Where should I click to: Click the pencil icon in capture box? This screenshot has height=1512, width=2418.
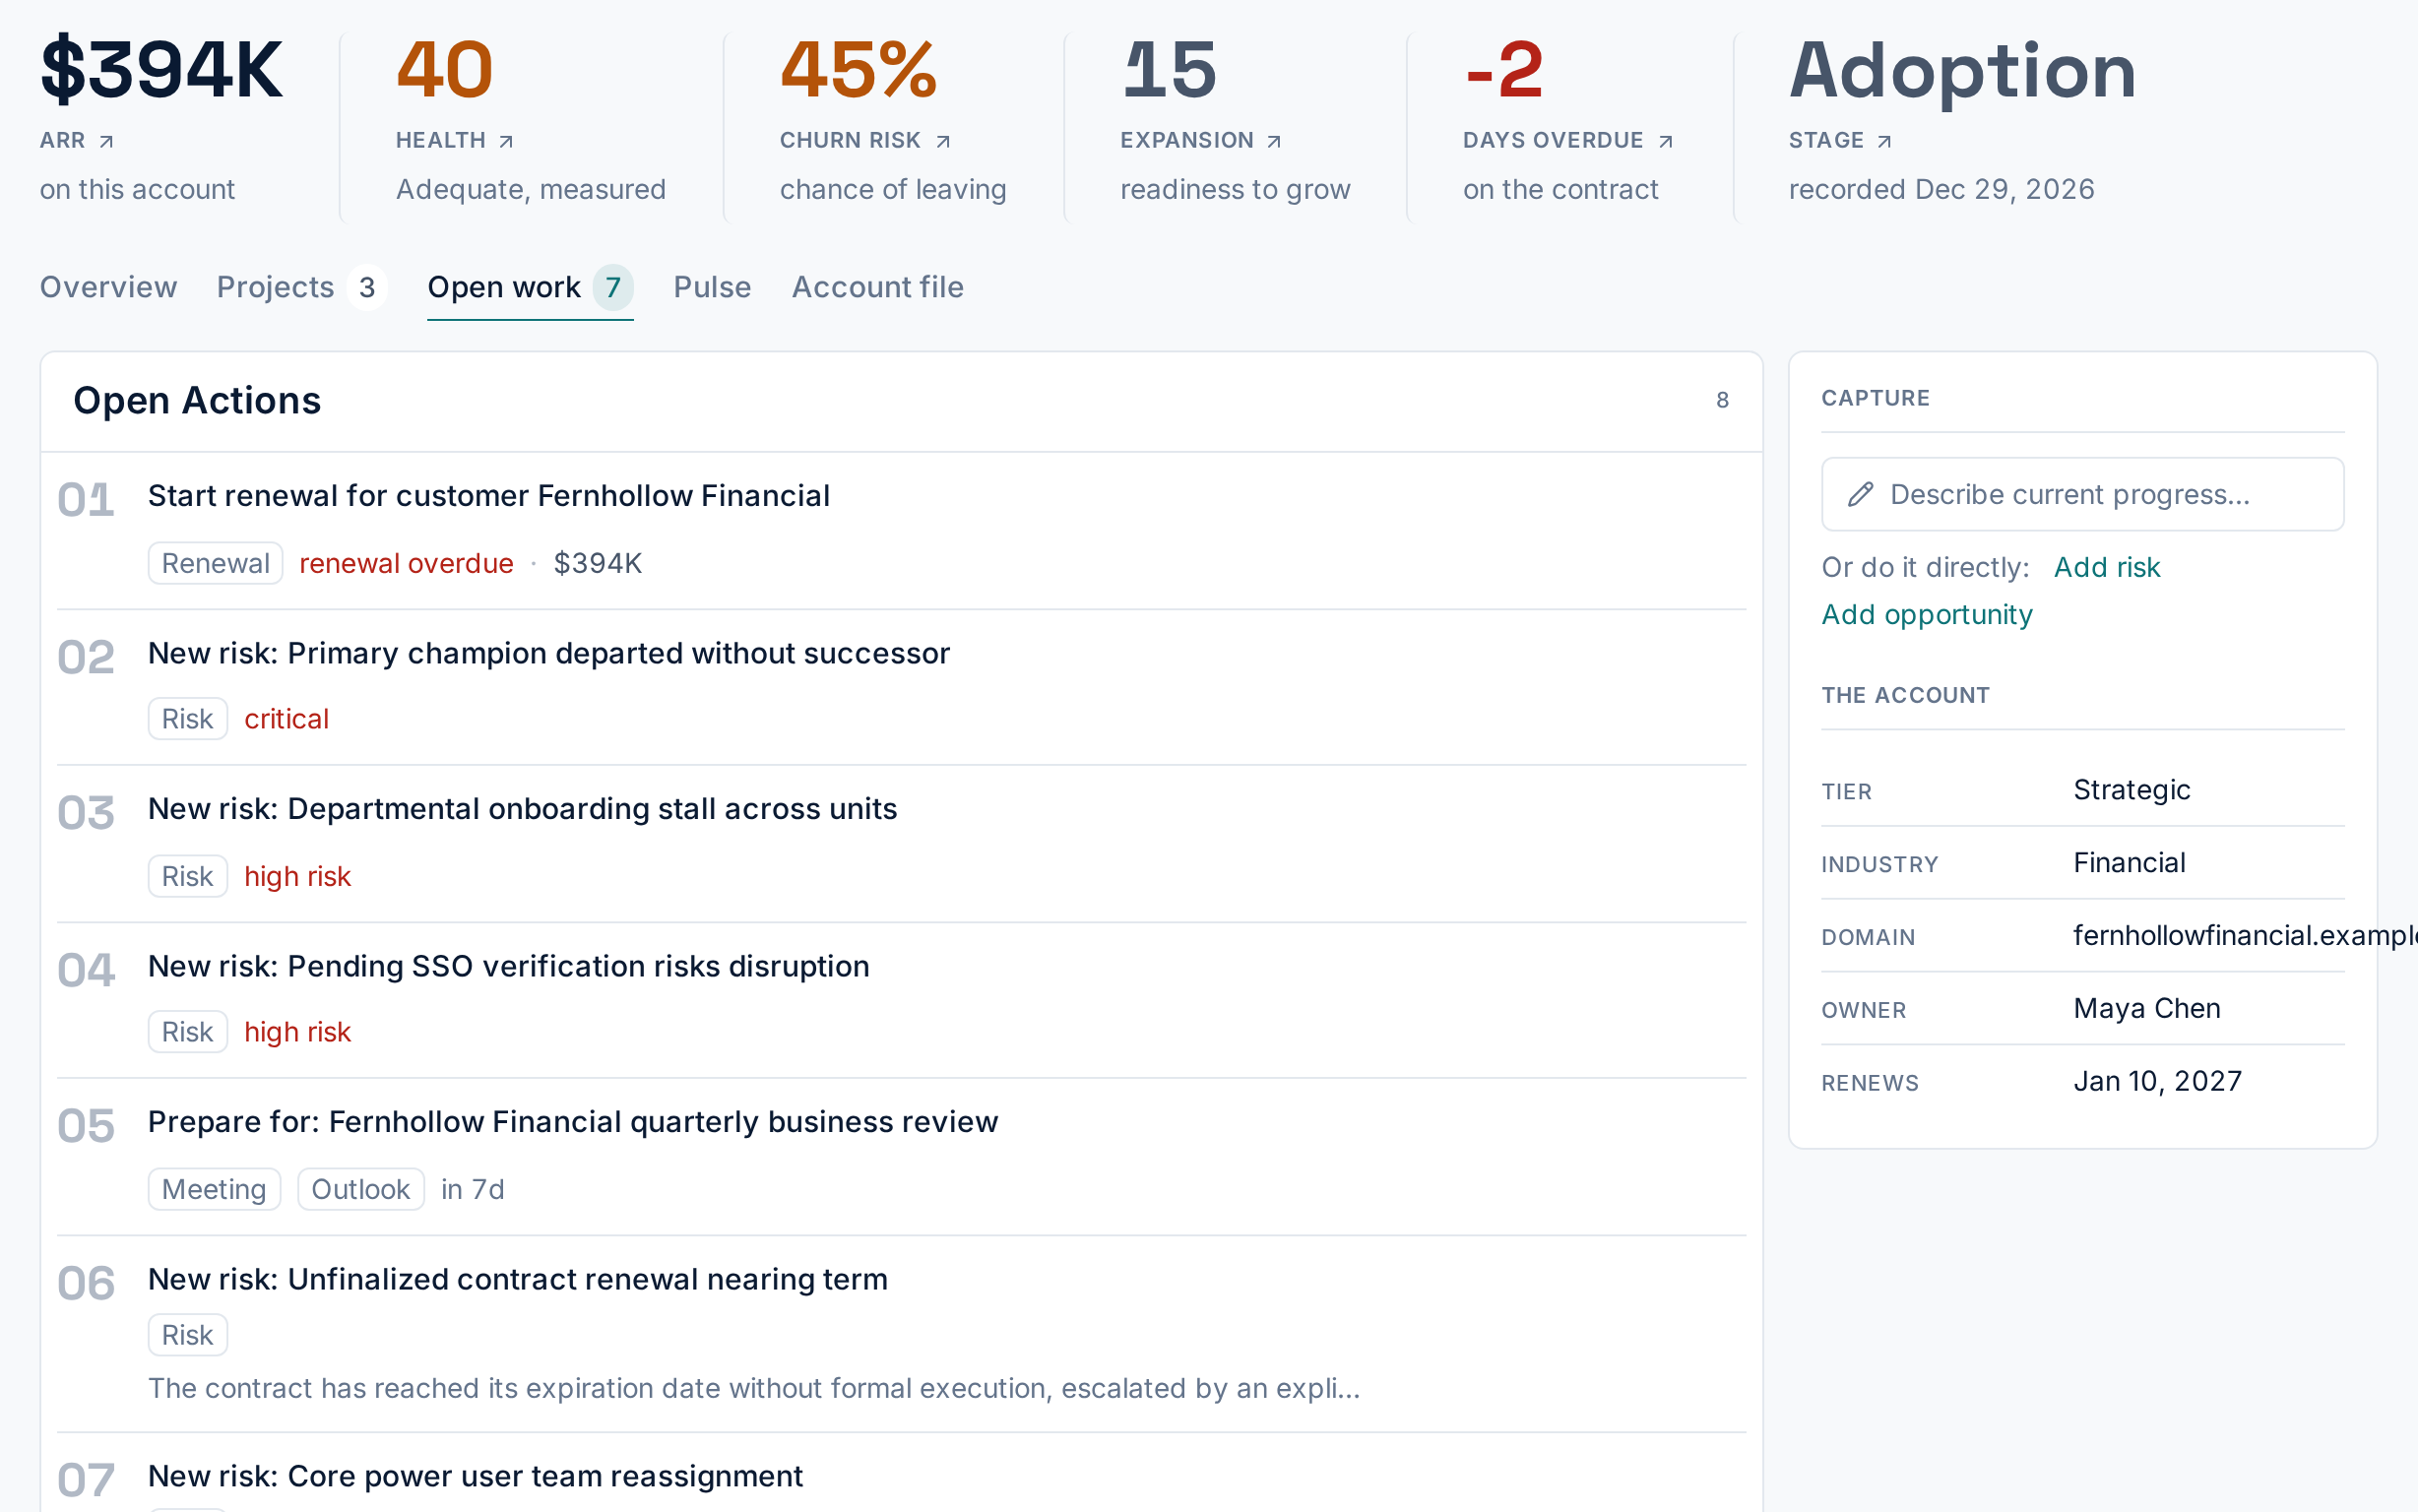(1860, 494)
